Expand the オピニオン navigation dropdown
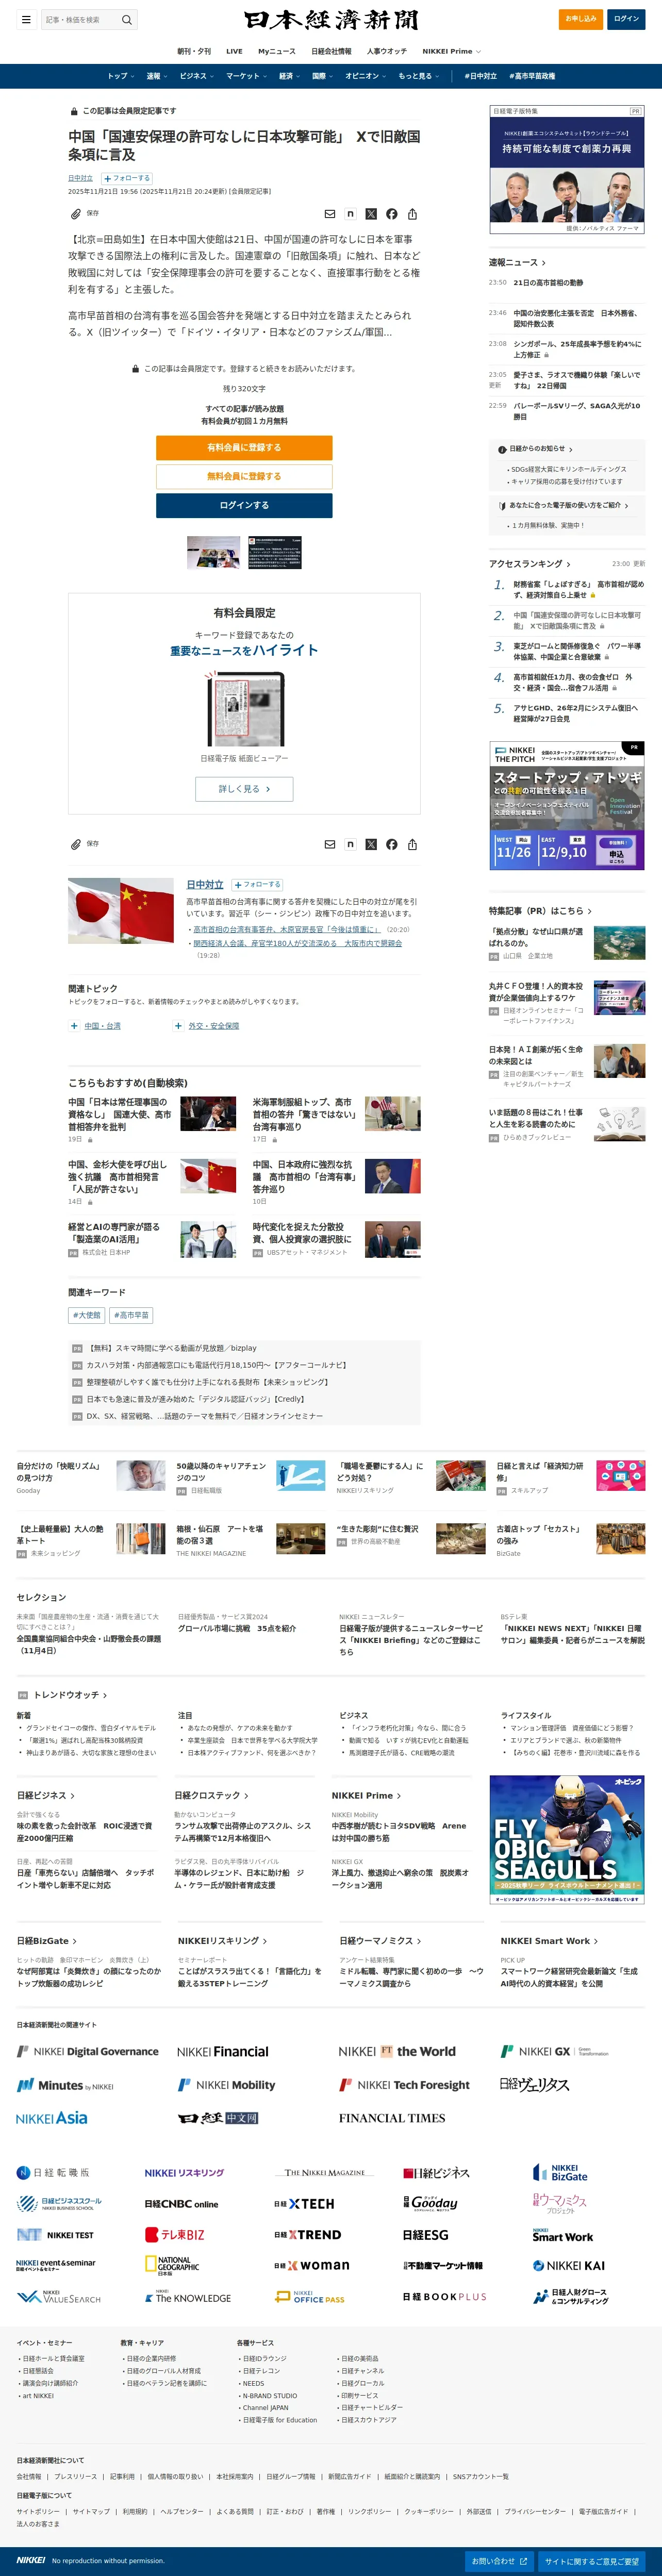 tap(365, 76)
